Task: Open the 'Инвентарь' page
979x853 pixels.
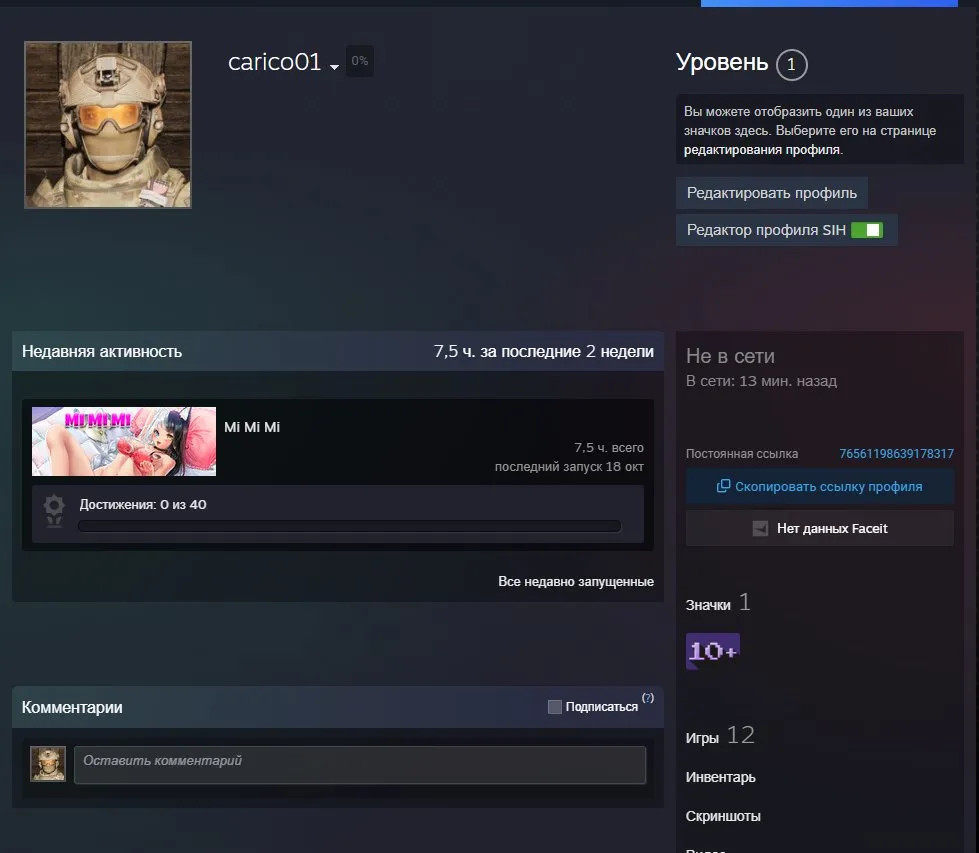Action: 721,777
